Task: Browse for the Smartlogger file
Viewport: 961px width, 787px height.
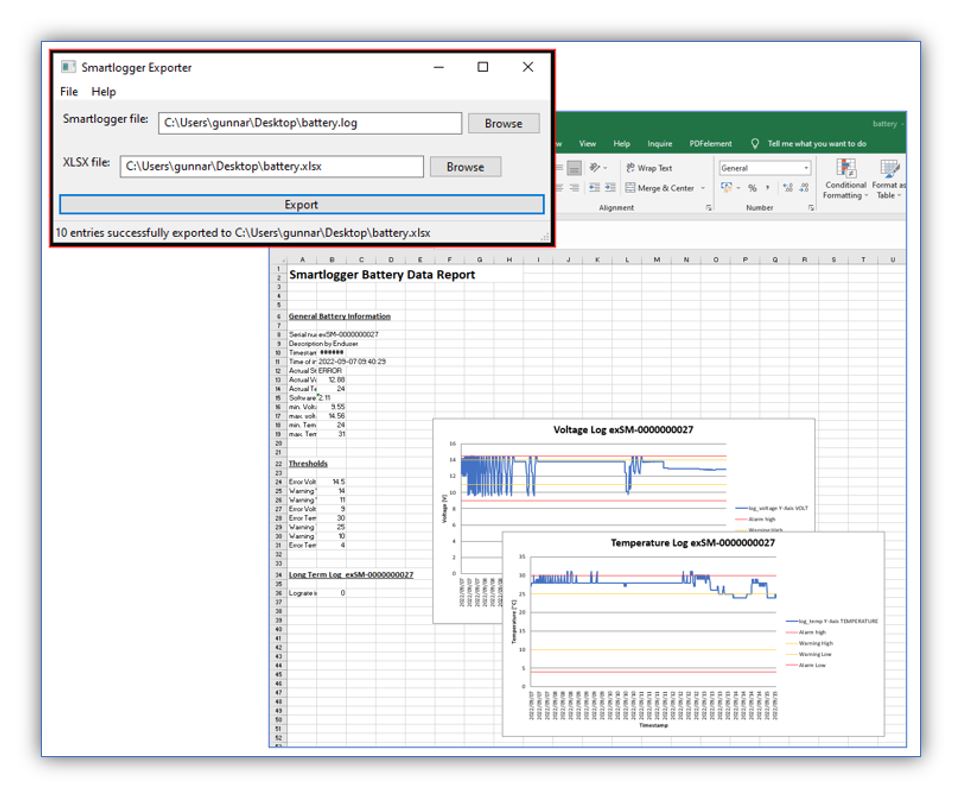Action: click(503, 123)
